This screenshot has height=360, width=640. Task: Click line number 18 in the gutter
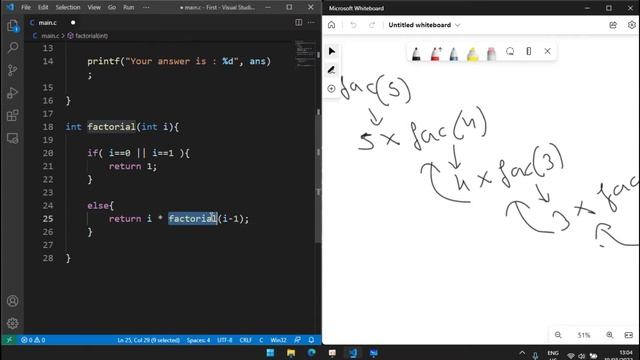tap(48, 127)
